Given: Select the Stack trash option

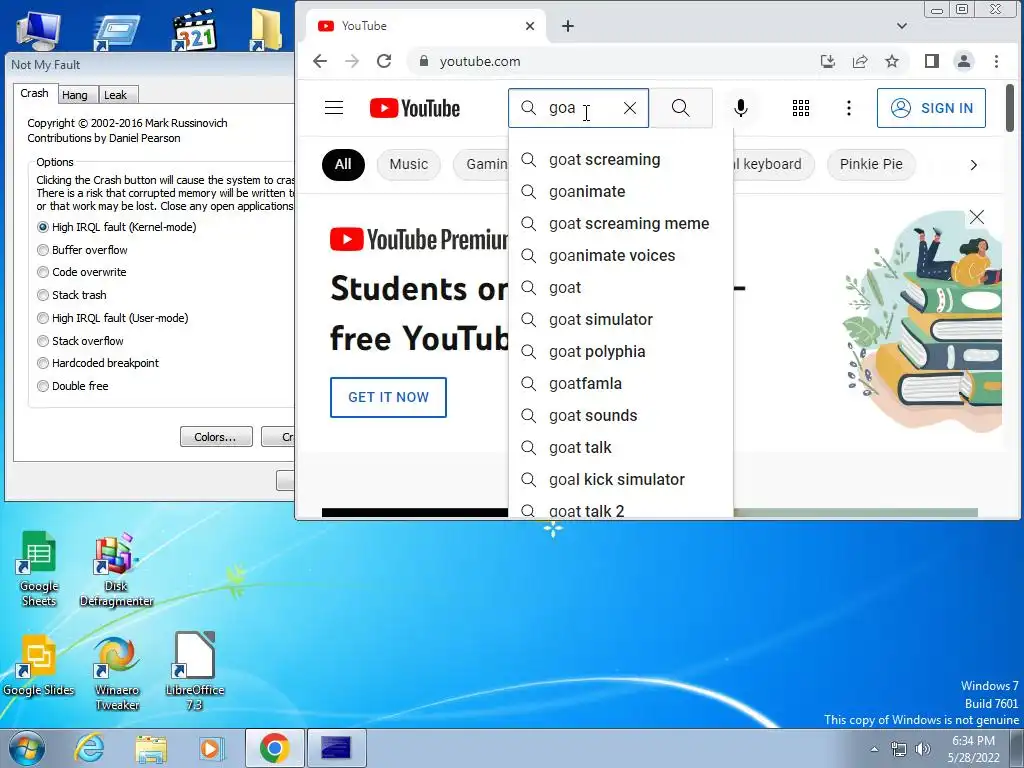Looking at the screenshot, I should [72, 295].
